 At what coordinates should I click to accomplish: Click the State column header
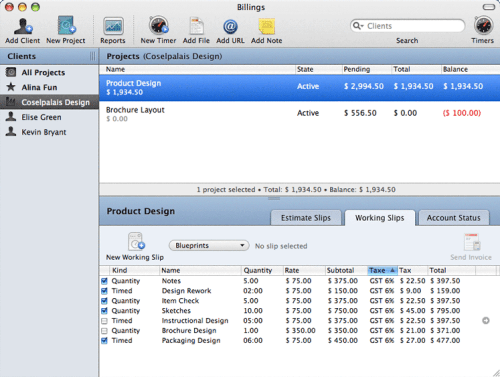319,69
